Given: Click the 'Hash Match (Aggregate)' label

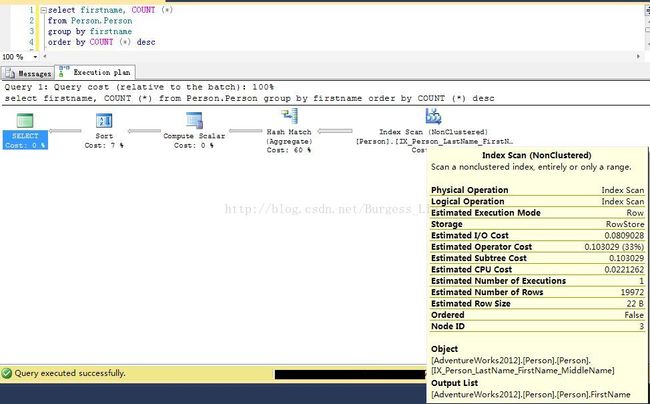Looking at the screenshot, I should [x=289, y=136].
